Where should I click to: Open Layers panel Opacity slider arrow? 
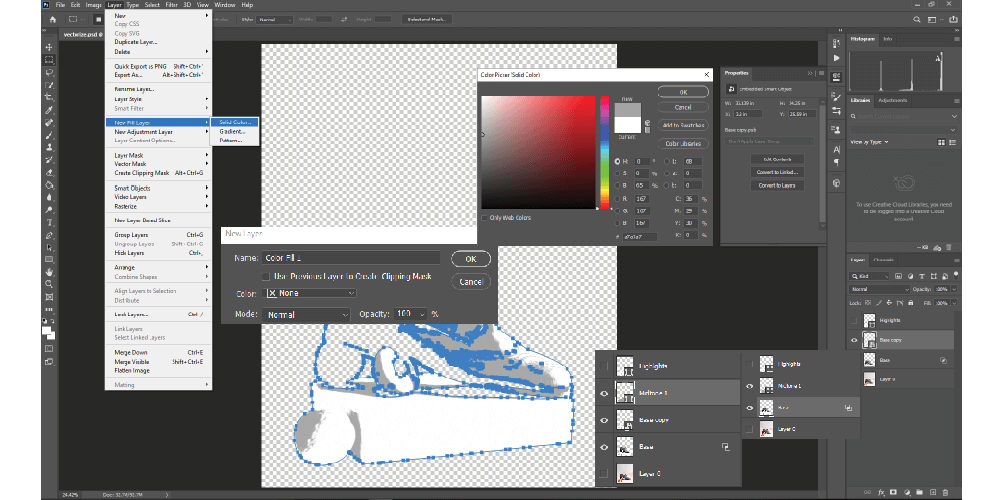955,289
